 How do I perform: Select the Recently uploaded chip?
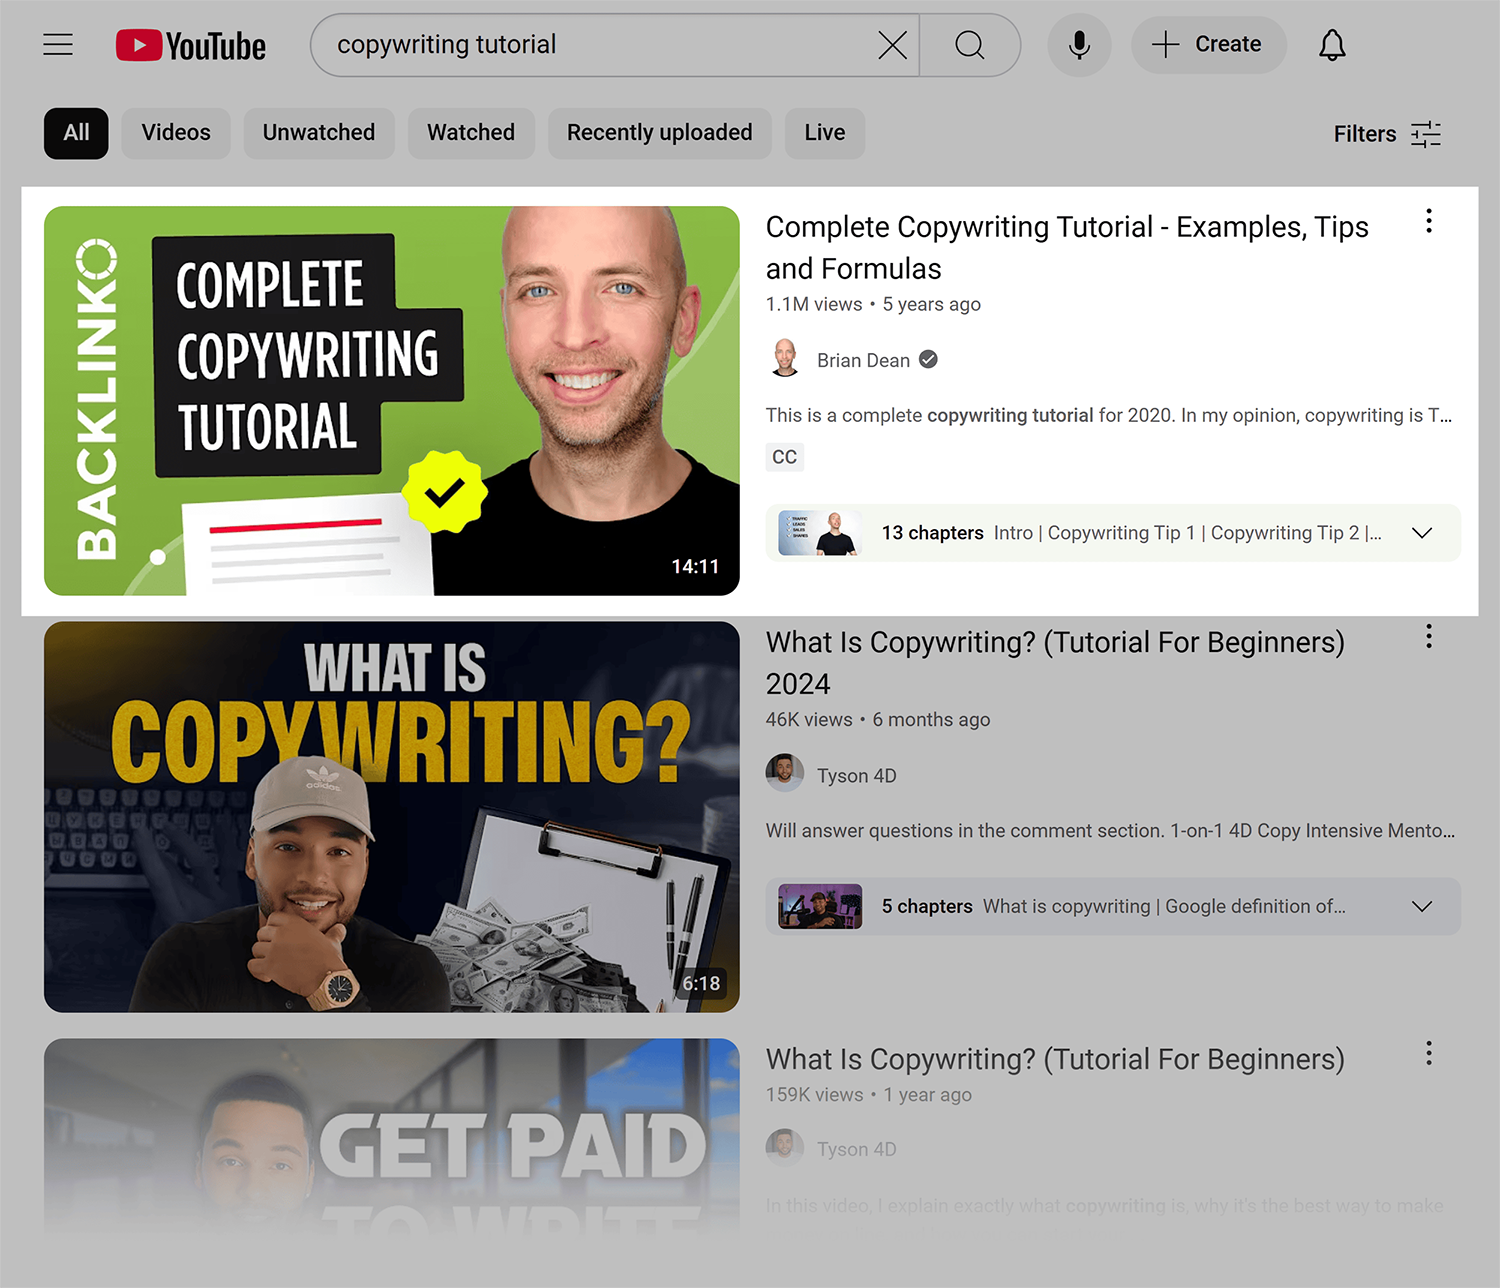[660, 133]
